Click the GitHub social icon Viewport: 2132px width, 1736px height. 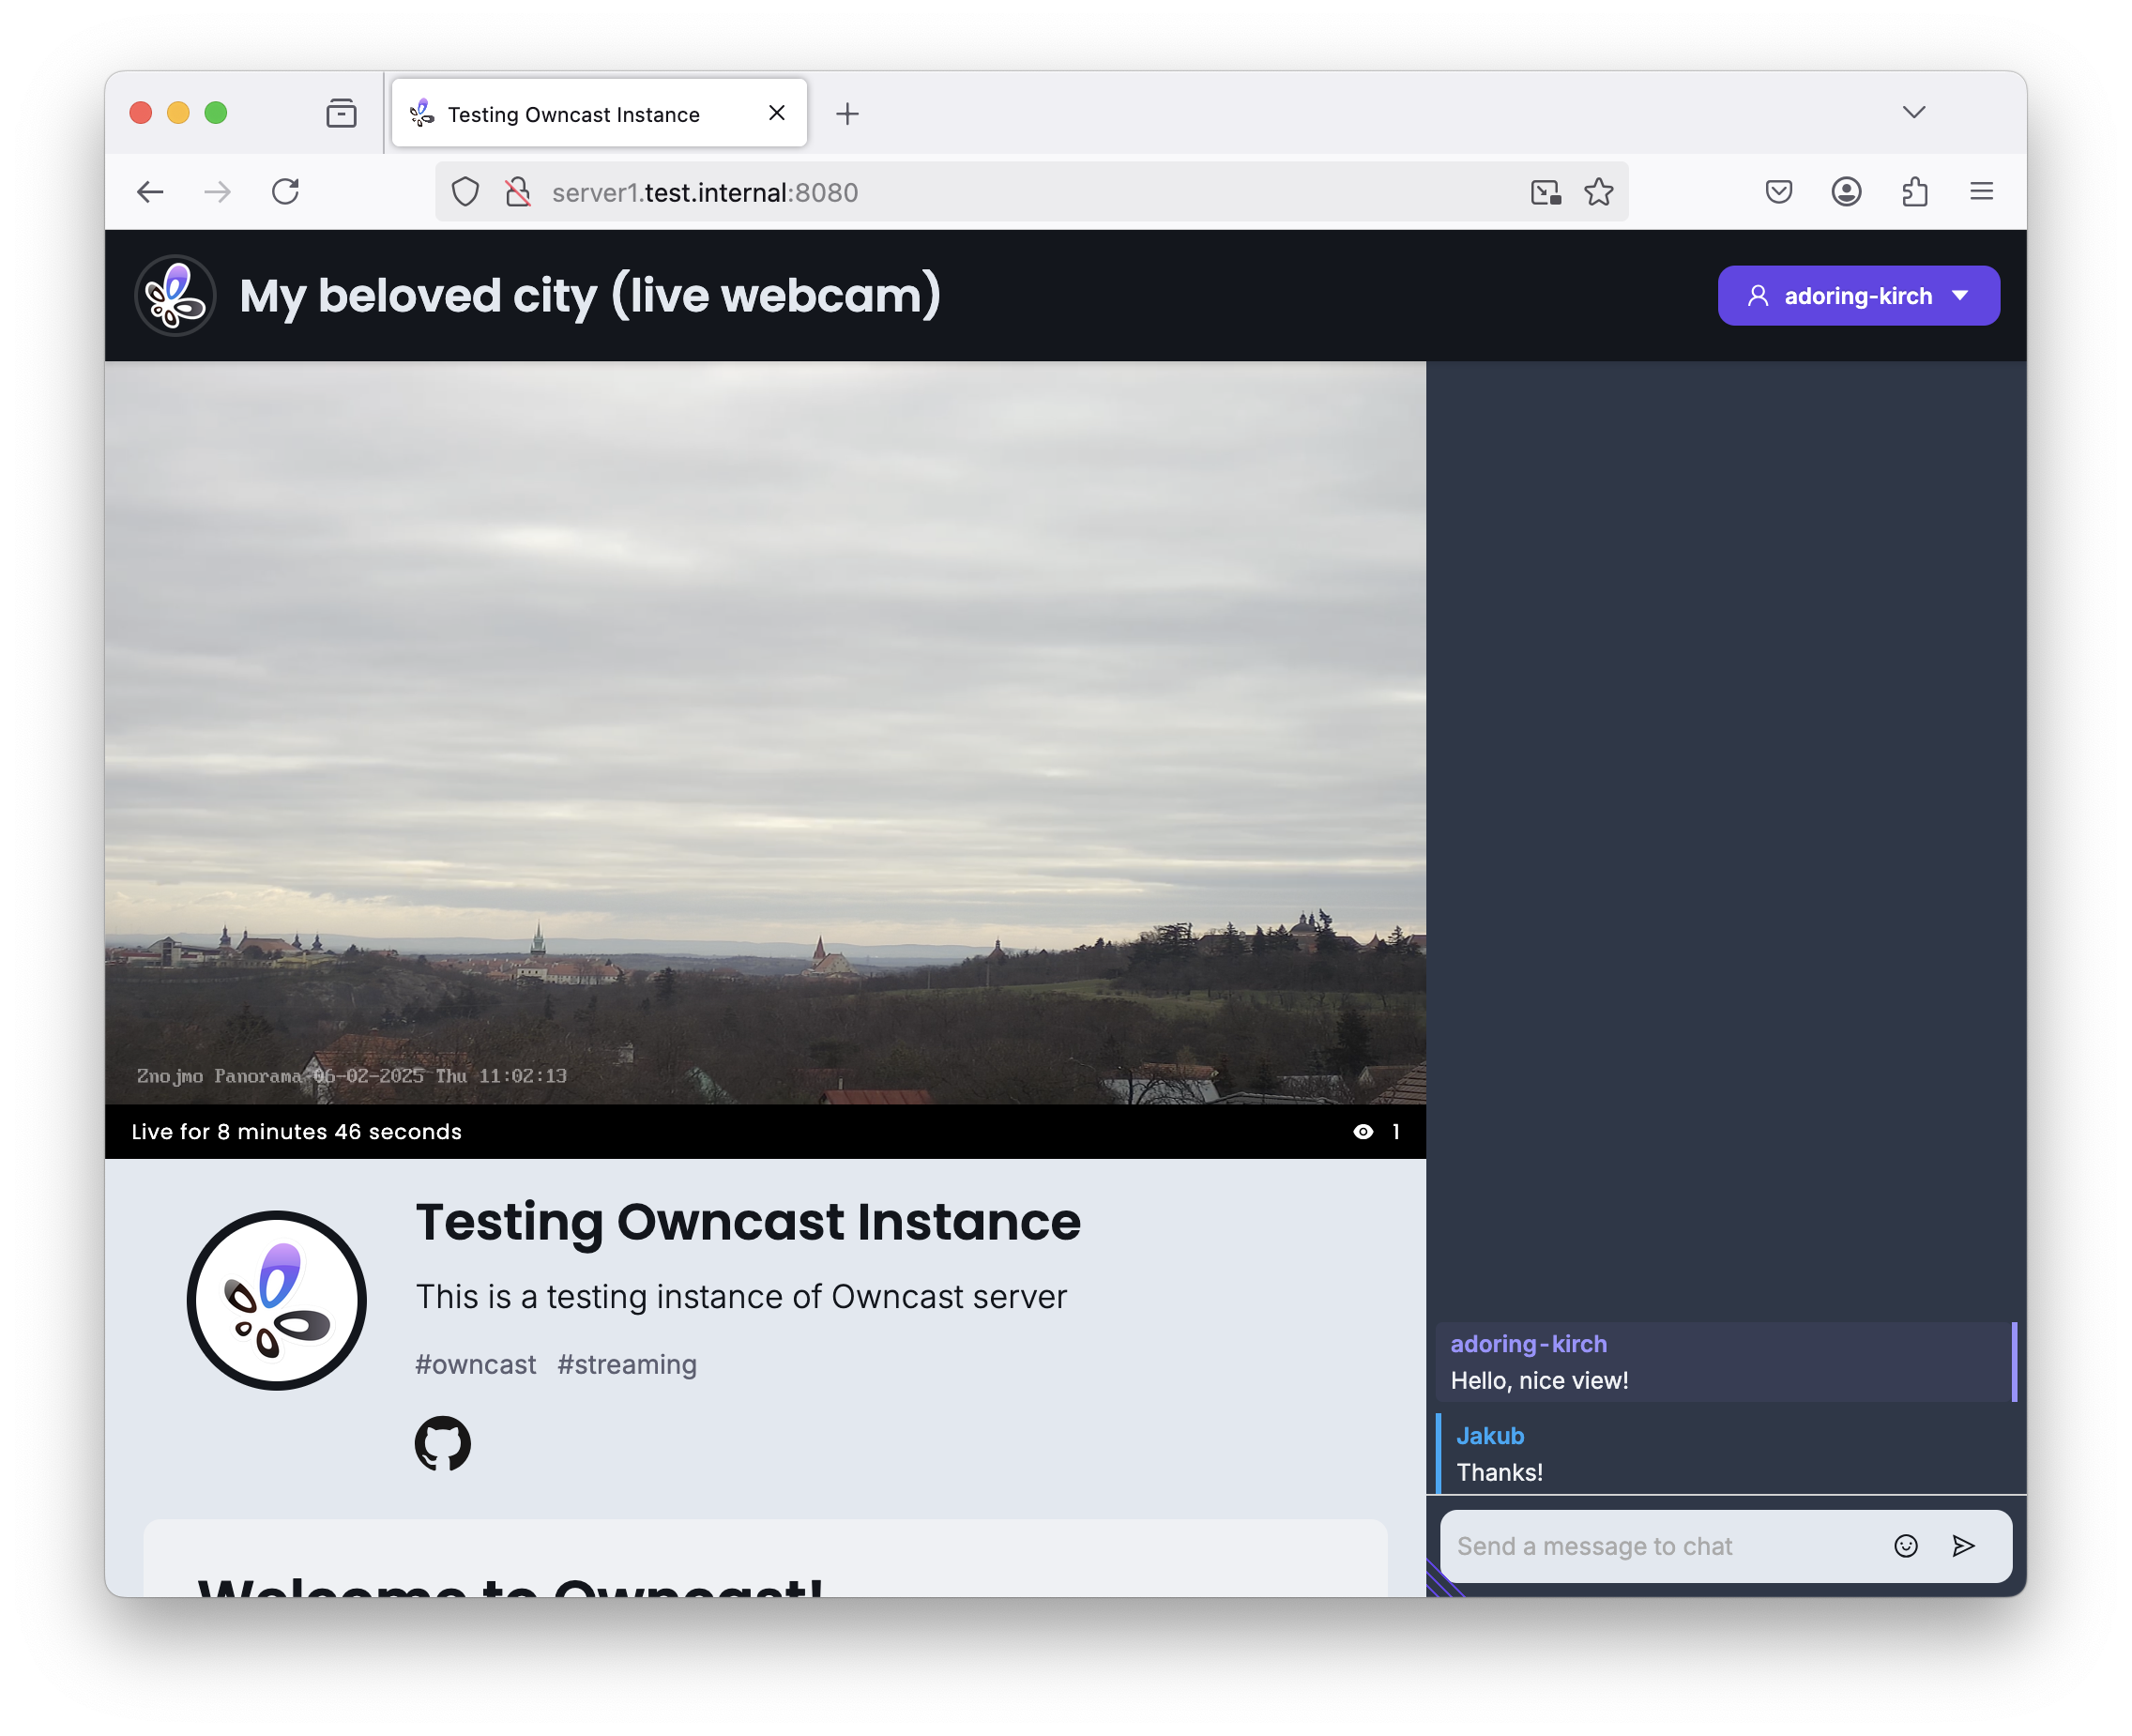click(442, 1443)
